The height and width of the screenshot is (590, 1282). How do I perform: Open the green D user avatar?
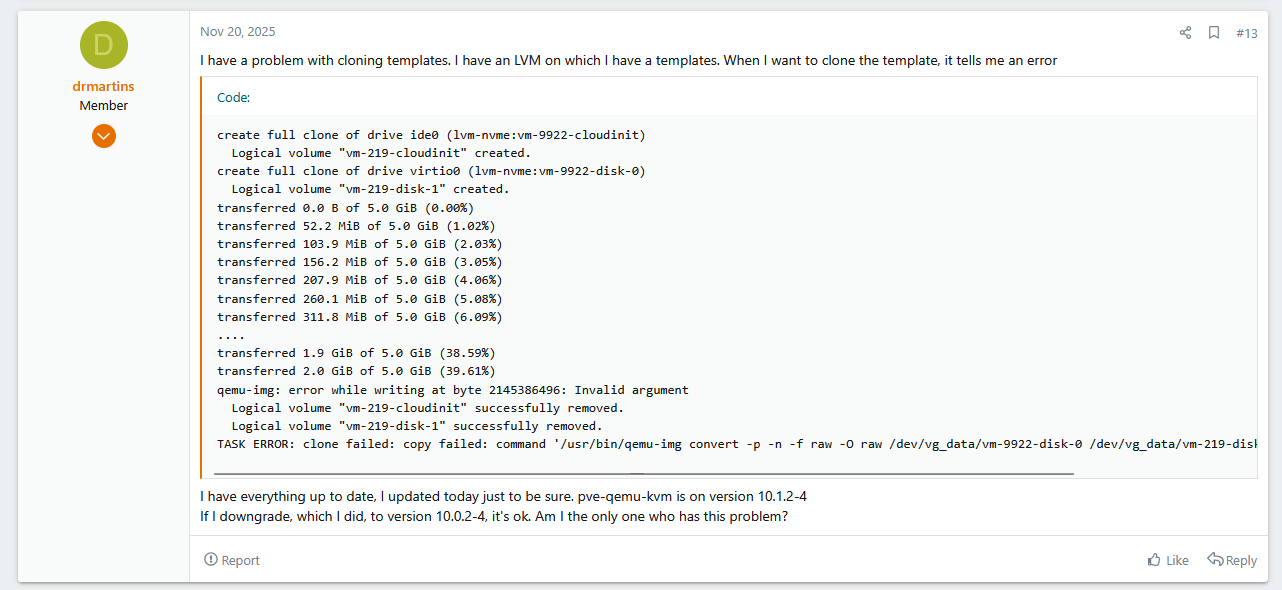[103, 46]
